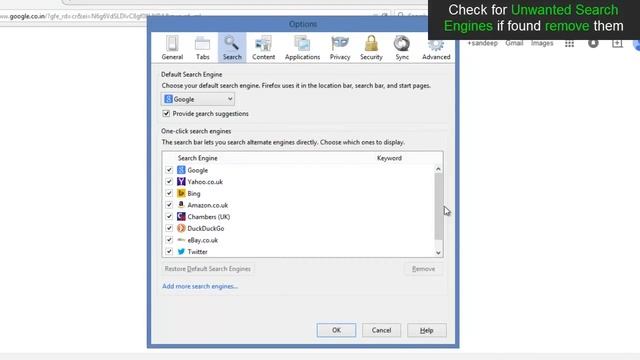Click the Google engine icon in list
The height and width of the screenshot is (360, 640).
click(181, 170)
